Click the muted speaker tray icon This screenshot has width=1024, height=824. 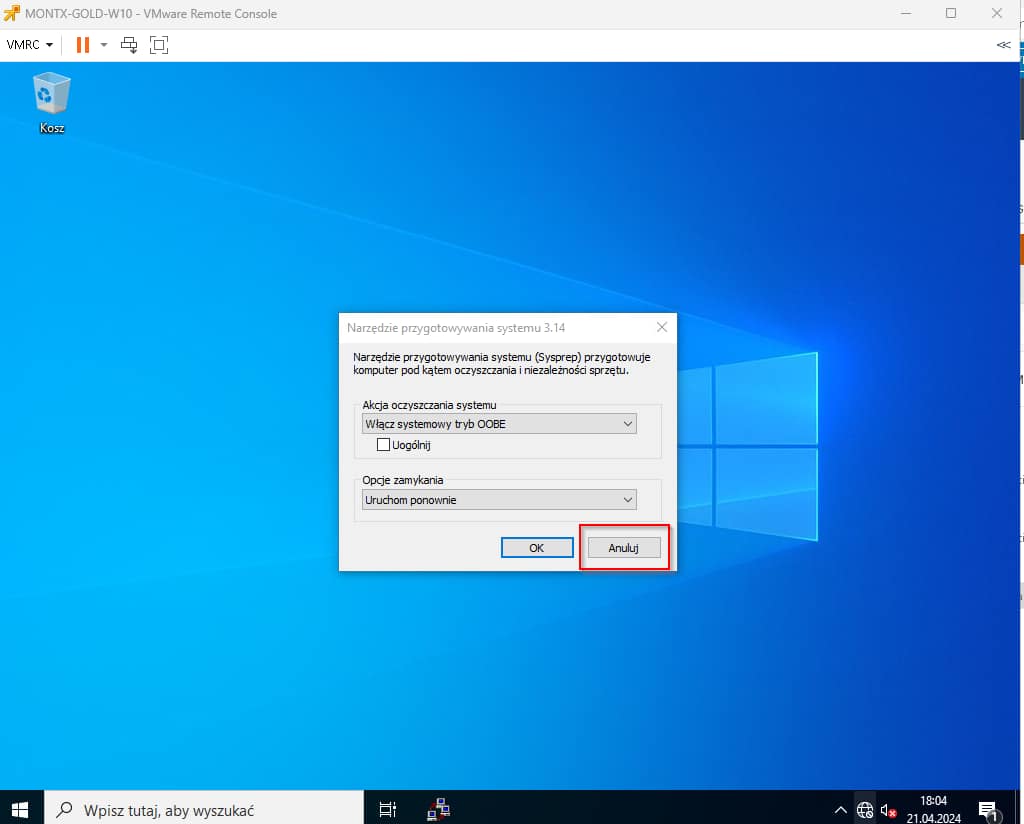point(888,810)
